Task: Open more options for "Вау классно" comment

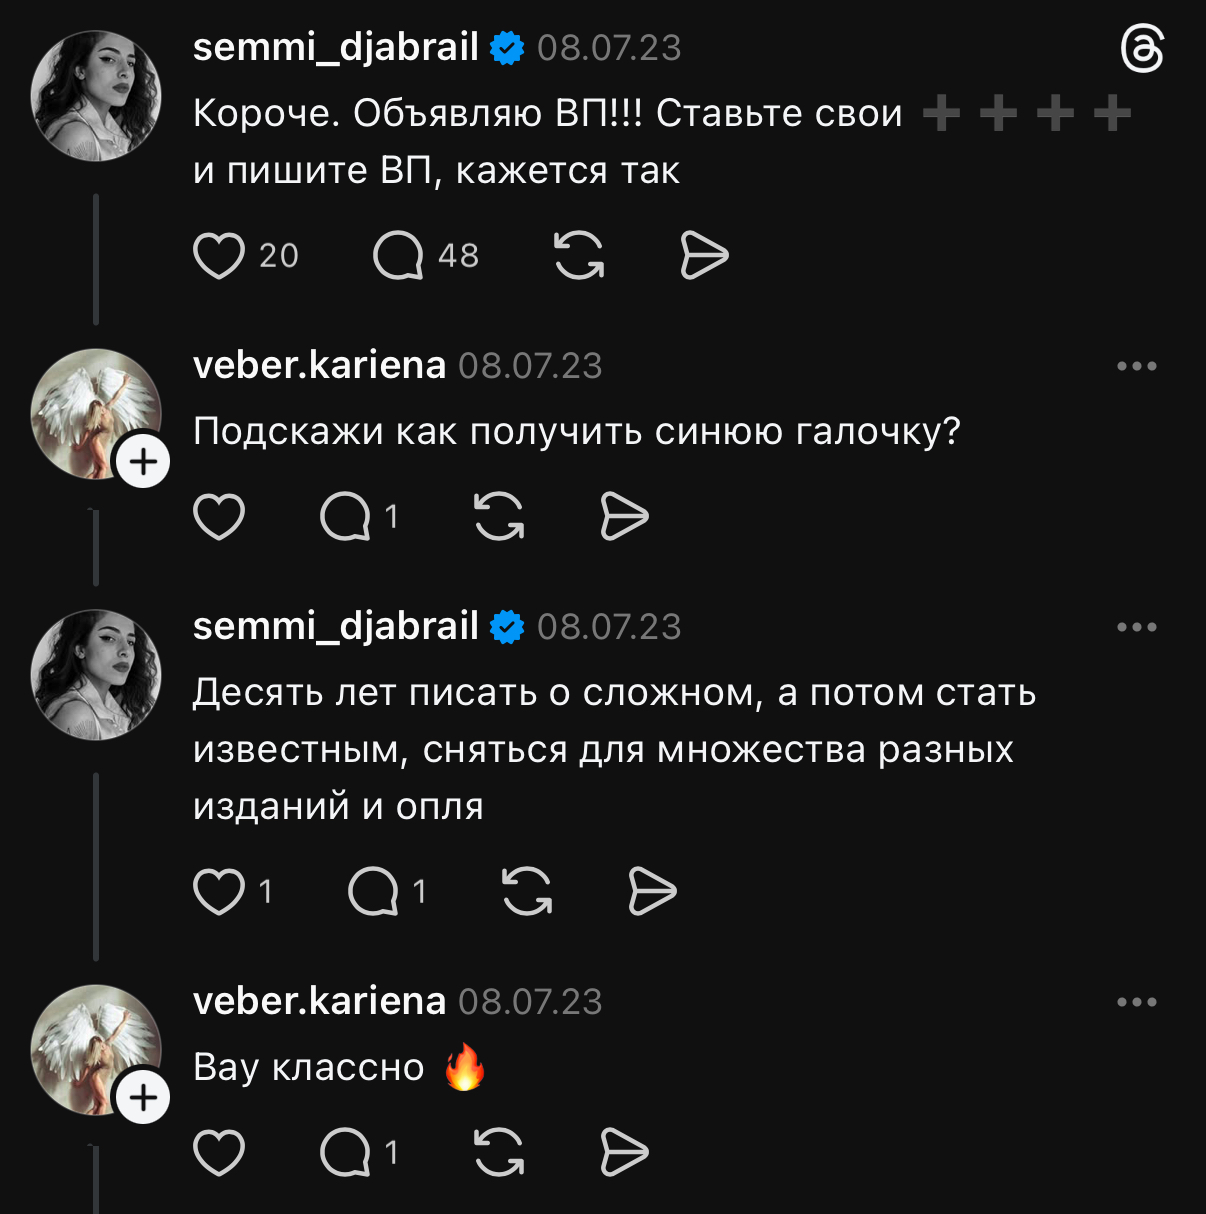Action: [1137, 1002]
